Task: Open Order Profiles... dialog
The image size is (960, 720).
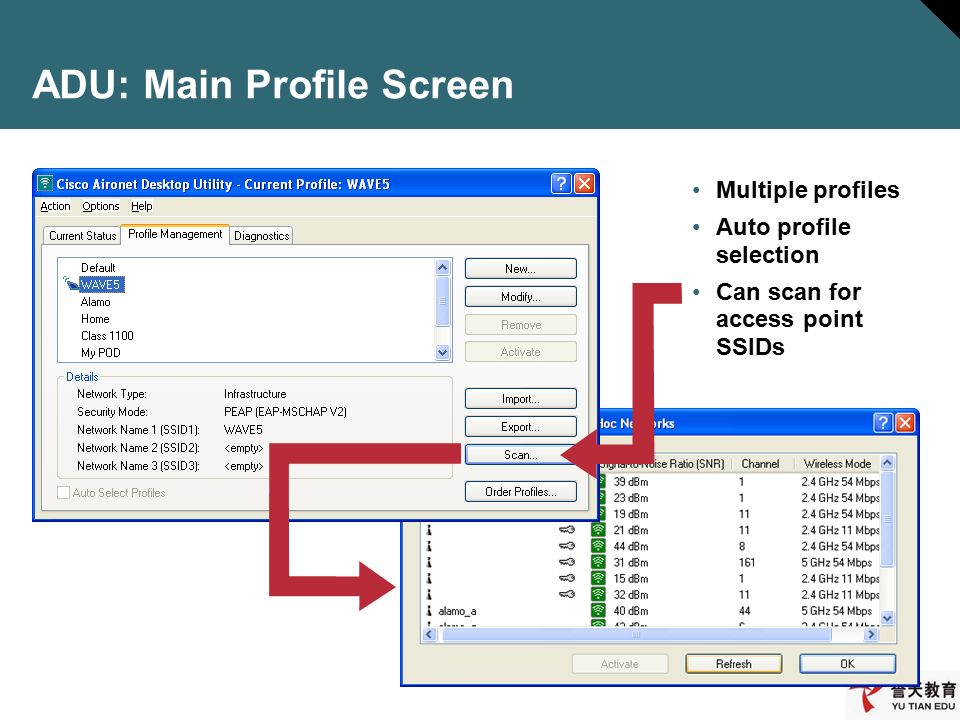Action: (520, 492)
